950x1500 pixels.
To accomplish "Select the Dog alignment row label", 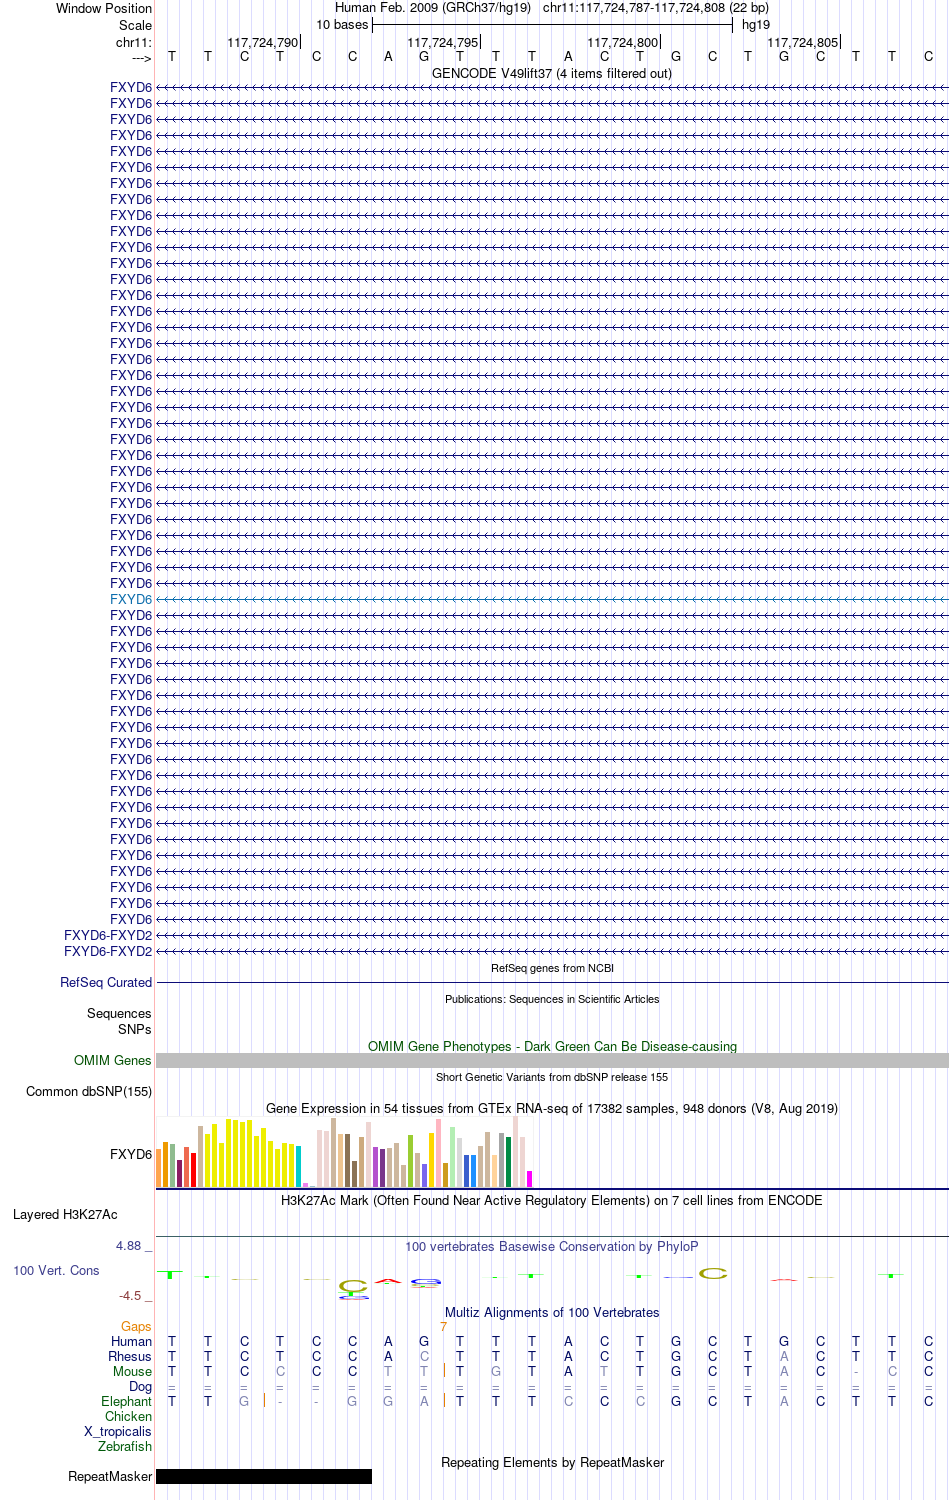I will click(140, 1386).
